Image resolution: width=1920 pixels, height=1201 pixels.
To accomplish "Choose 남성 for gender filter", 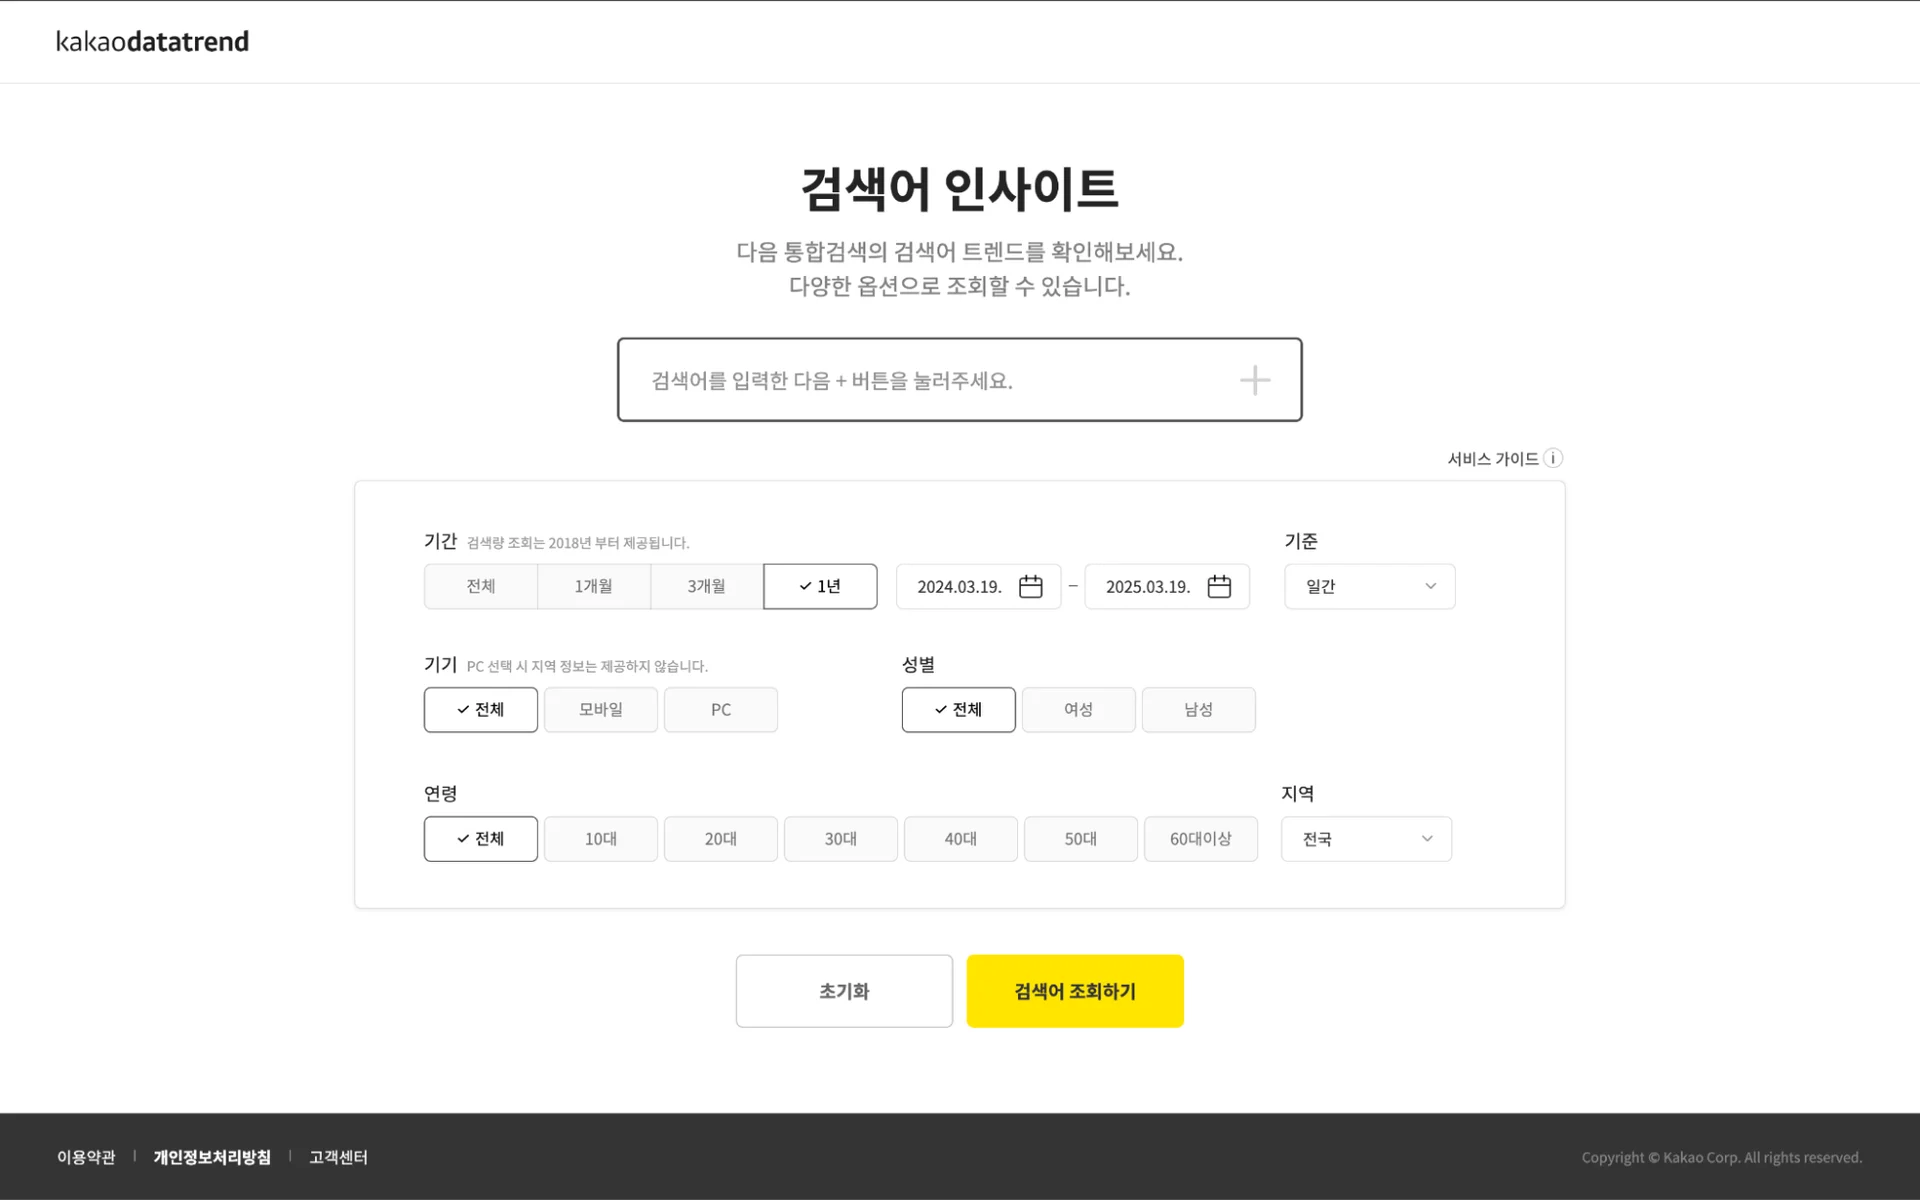I will (x=1198, y=709).
